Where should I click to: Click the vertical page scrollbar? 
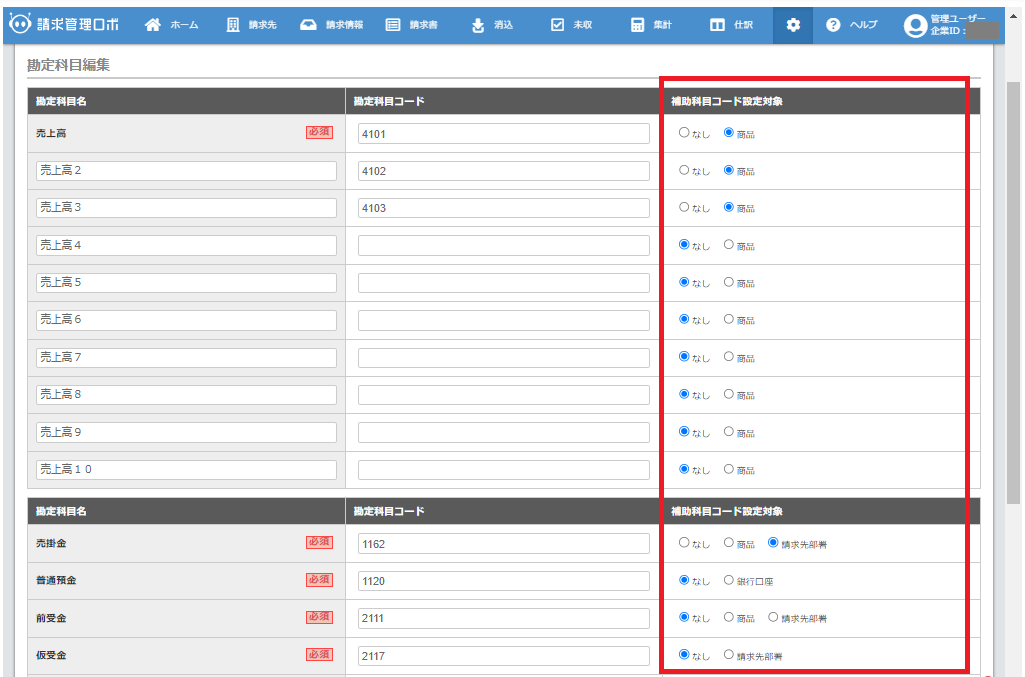(1012, 300)
